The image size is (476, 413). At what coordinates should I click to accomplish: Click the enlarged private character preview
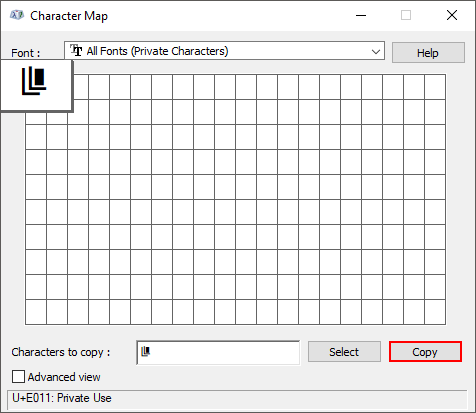click(x=36, y=85)
